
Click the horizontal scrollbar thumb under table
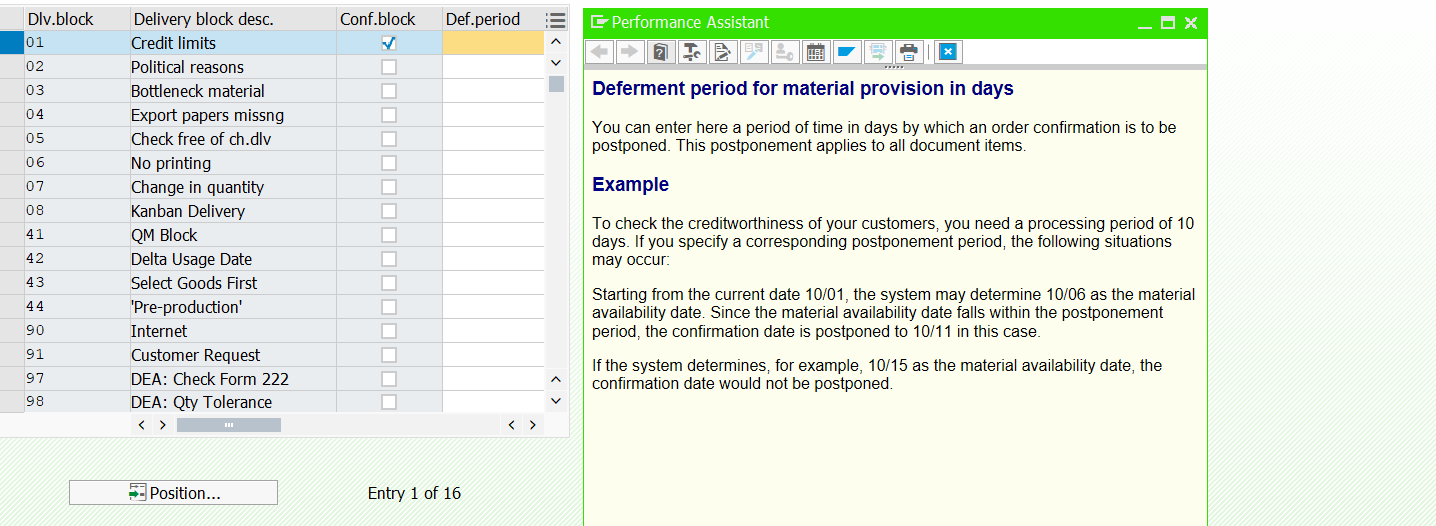(x=229, y=425)
